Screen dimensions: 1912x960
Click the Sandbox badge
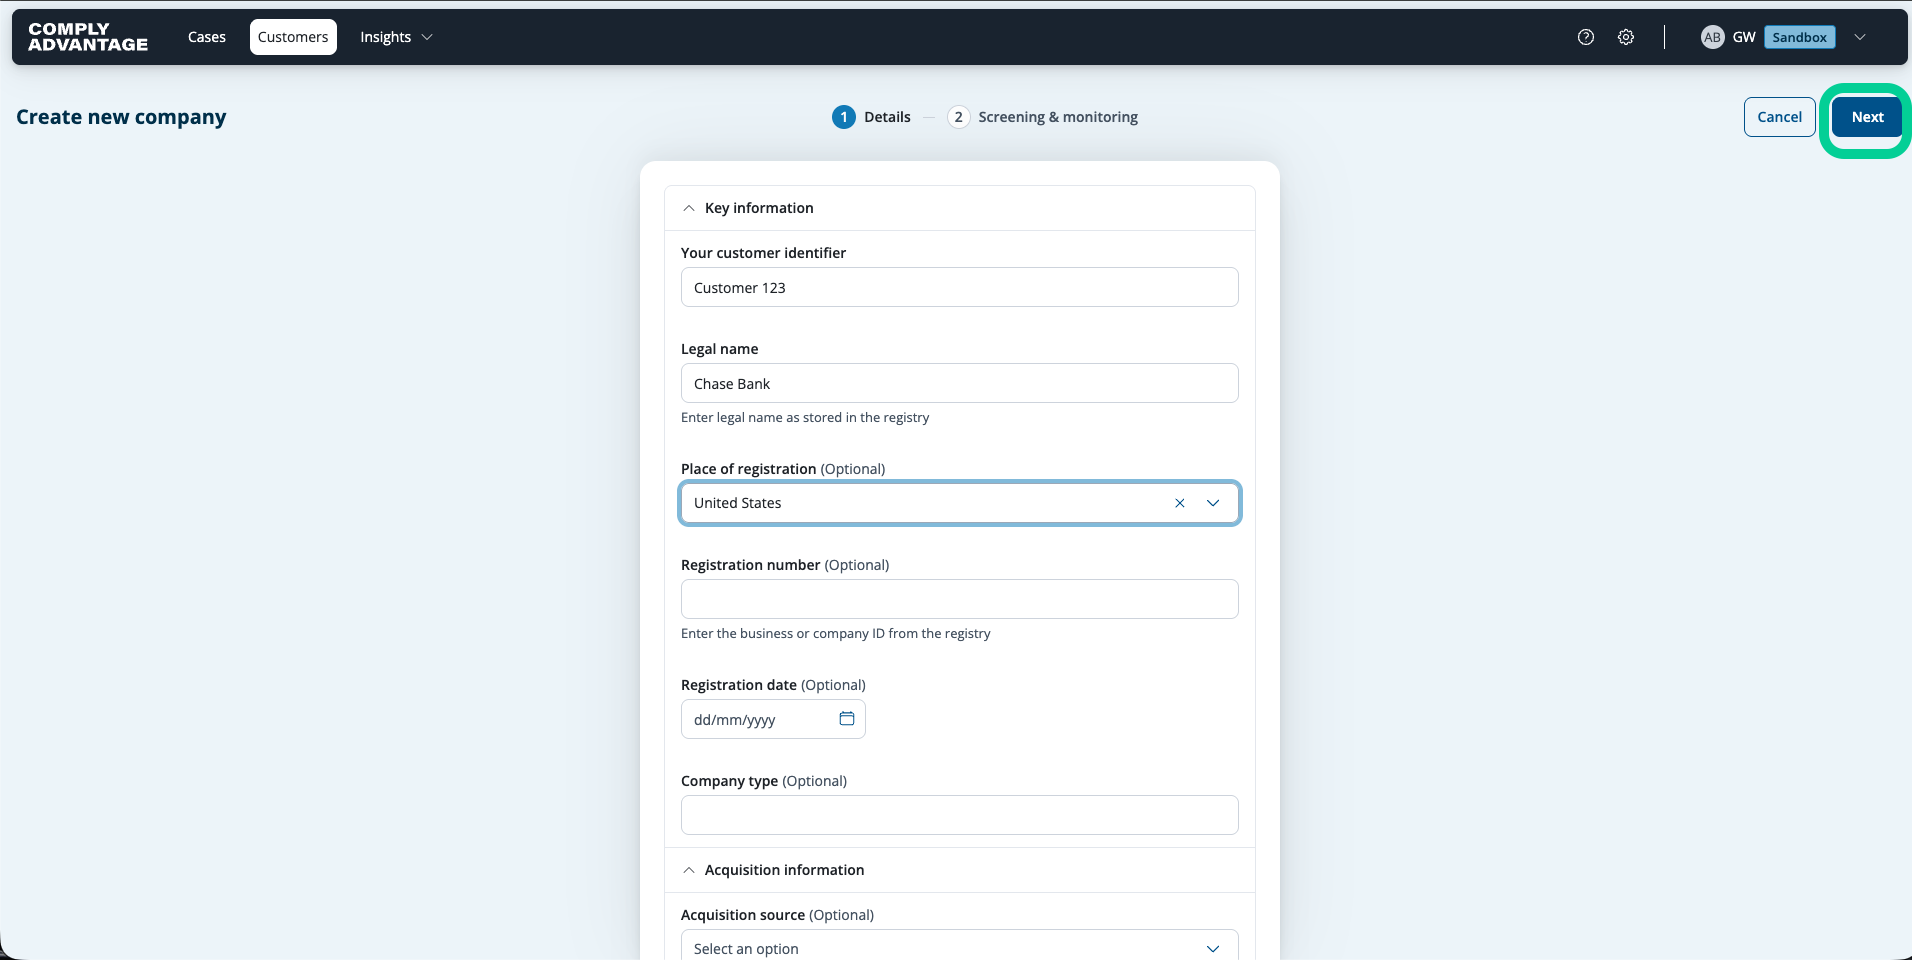pos(1800,37)
